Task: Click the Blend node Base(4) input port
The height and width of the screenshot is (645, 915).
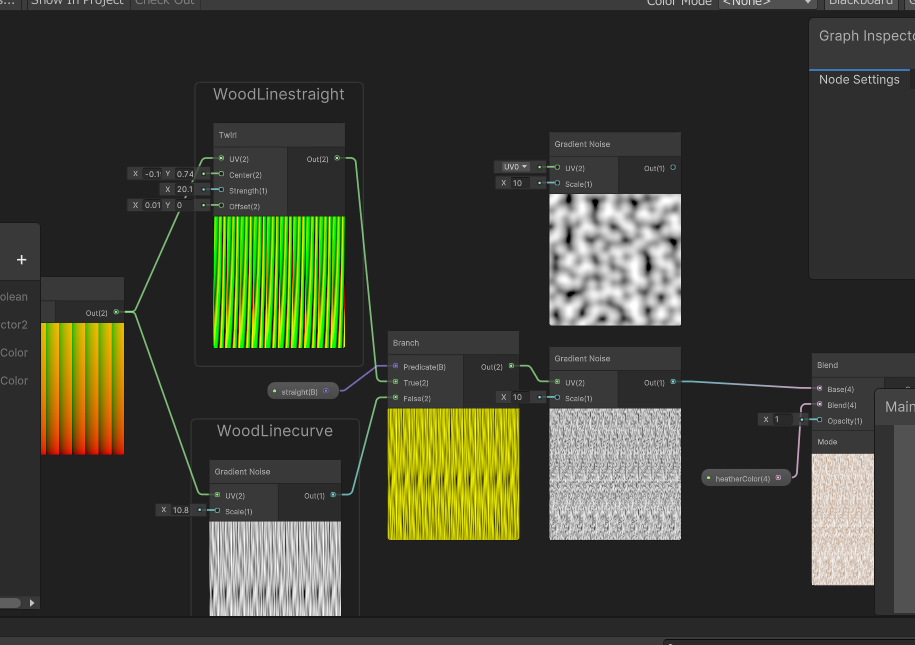Action: click(819, 389)
